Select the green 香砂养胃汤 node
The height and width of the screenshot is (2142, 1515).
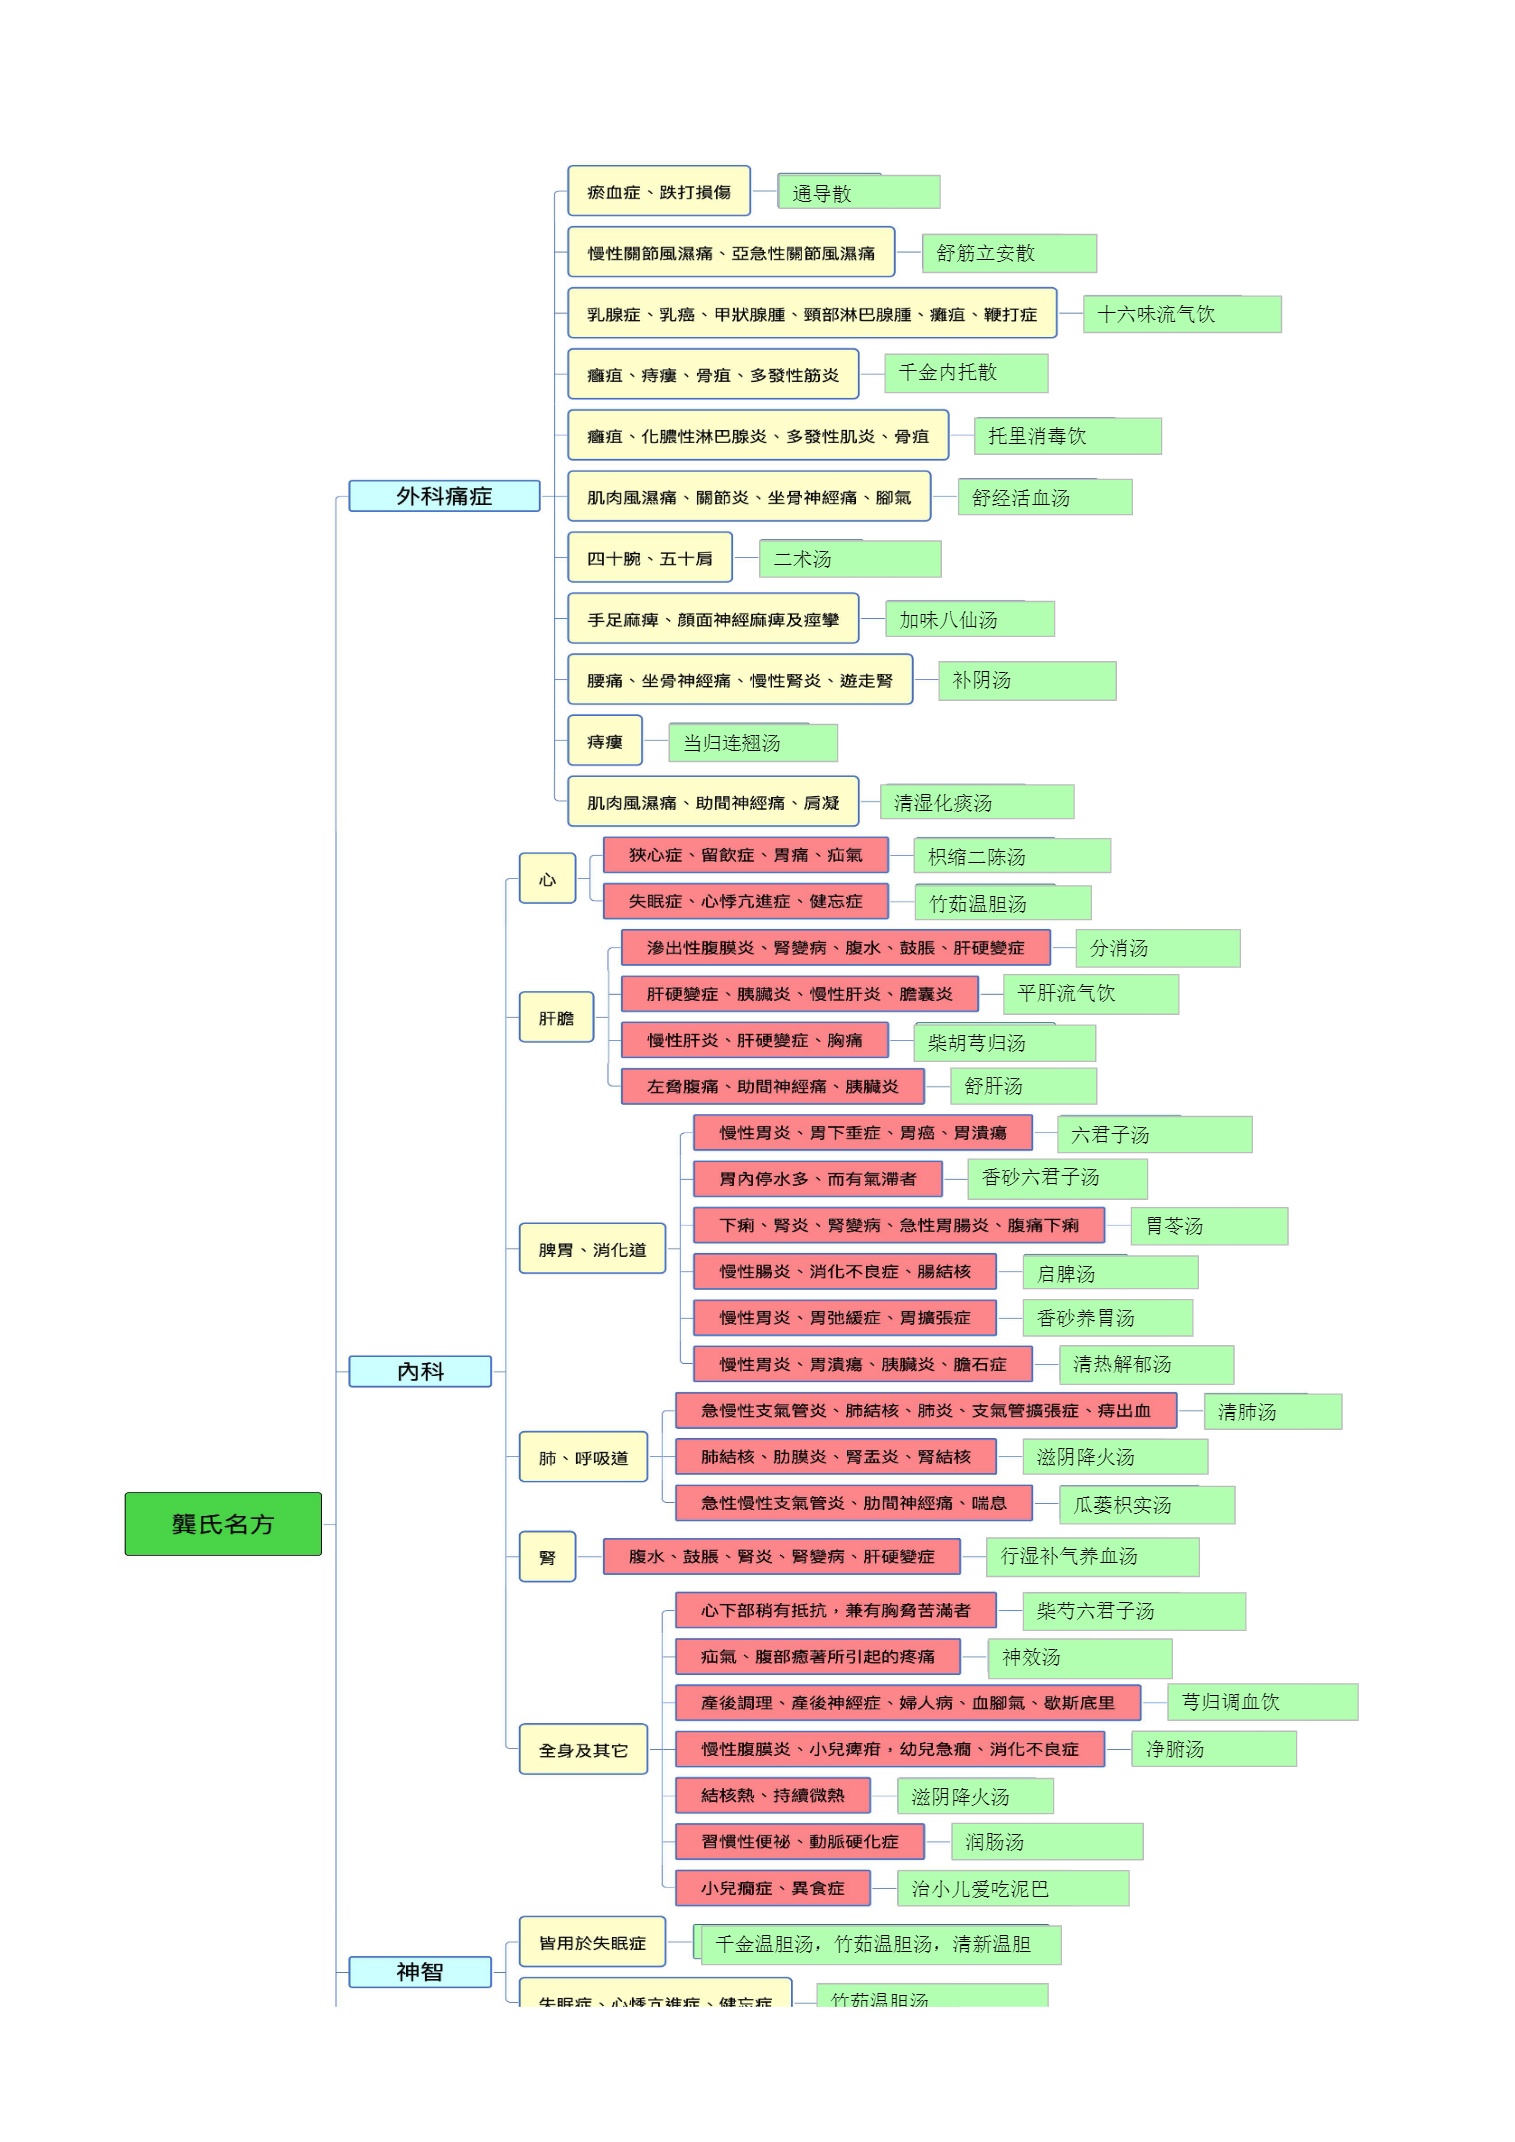tap(1108, 1318)
